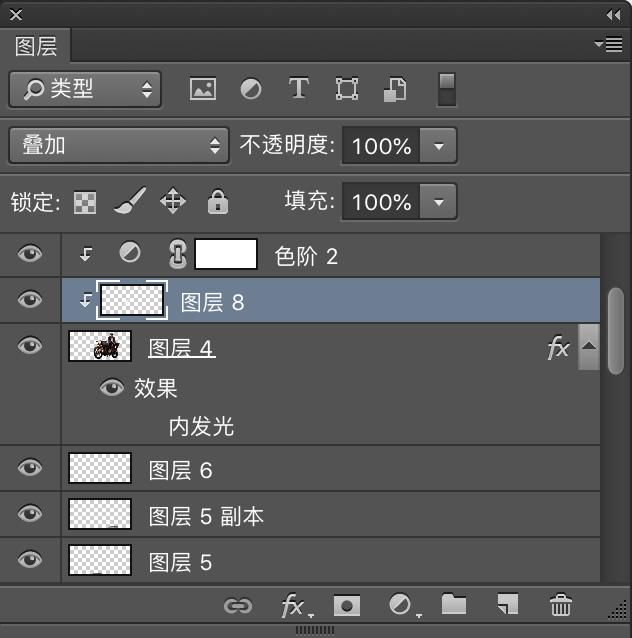Lock image pixels brush icon

click(130, 201)
